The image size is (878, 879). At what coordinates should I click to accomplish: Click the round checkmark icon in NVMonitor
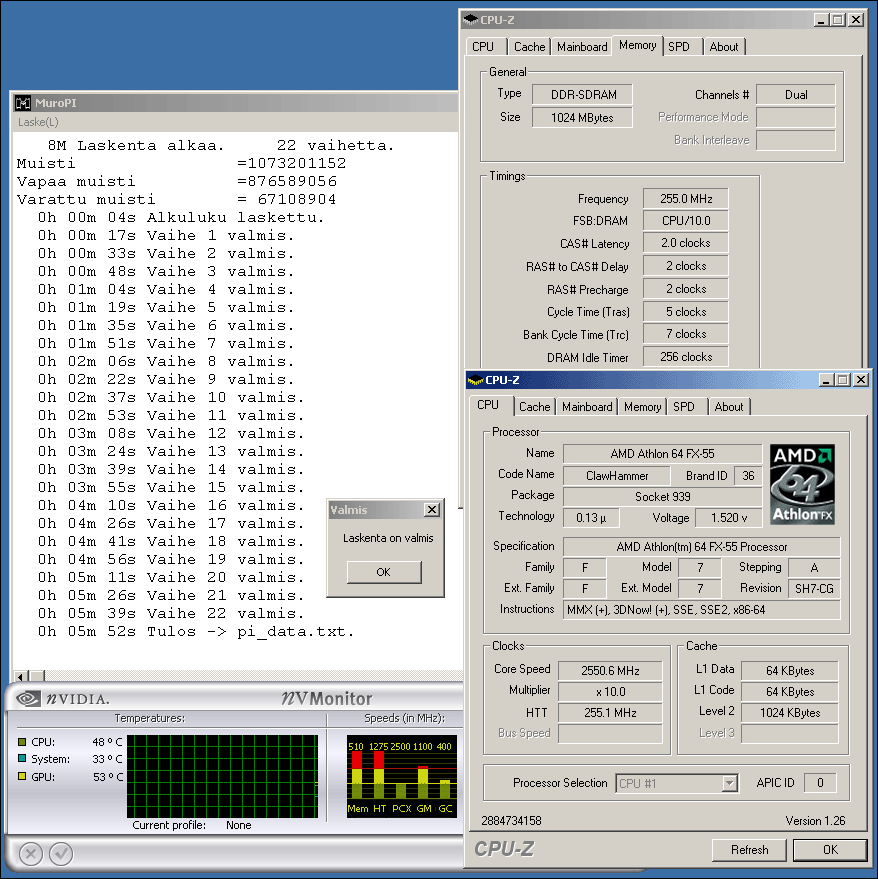[x=61, y=853]
